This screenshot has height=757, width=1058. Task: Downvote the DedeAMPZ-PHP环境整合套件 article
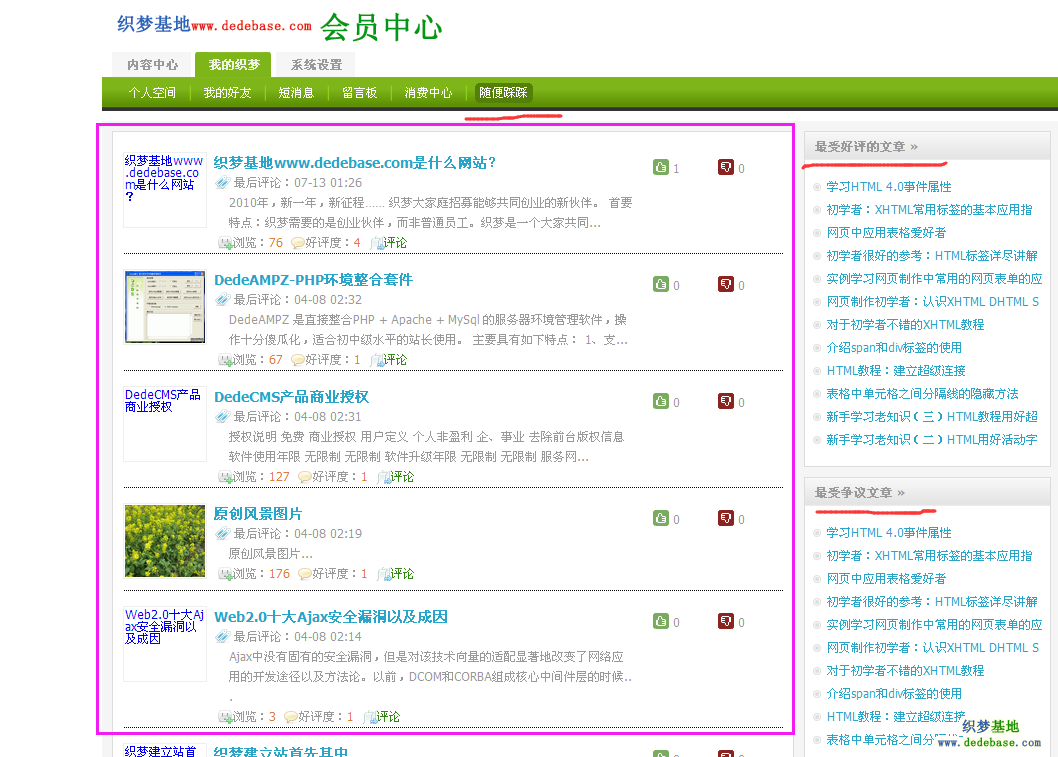725,284
